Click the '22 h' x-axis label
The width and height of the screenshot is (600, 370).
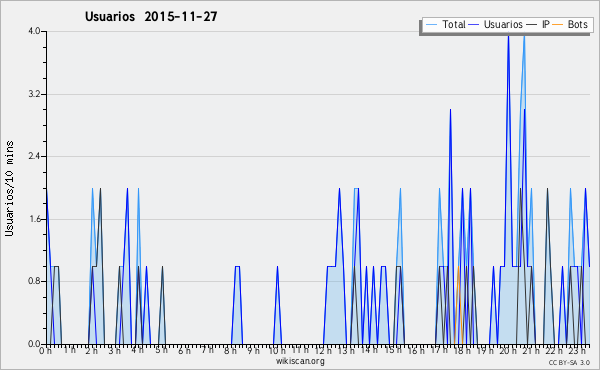[x=554, y=350]
